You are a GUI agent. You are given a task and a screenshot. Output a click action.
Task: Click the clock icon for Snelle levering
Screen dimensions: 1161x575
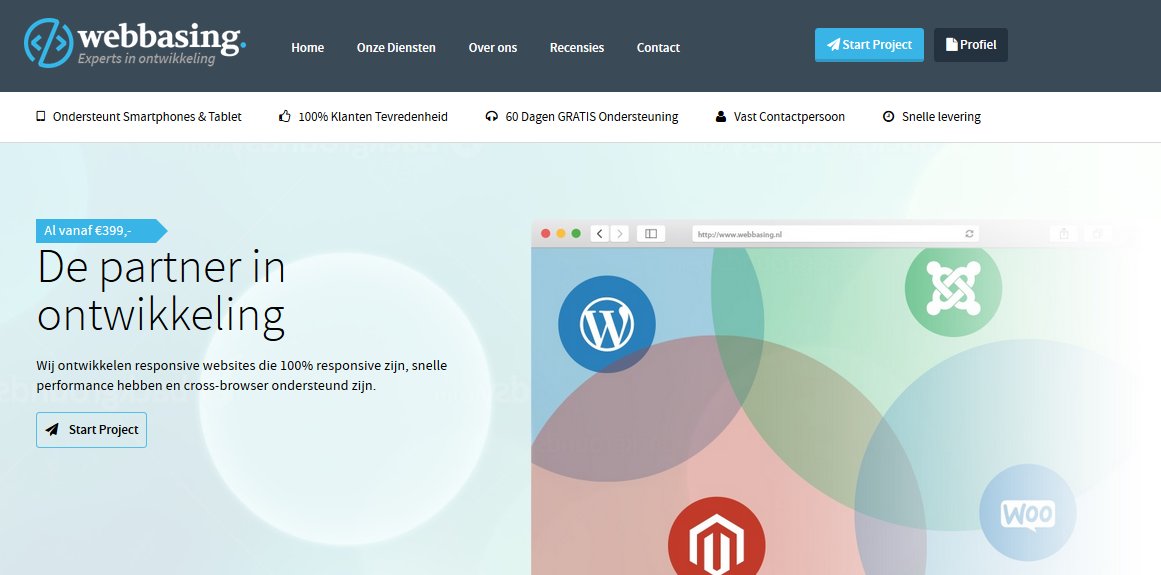click(x=889, y=116)
